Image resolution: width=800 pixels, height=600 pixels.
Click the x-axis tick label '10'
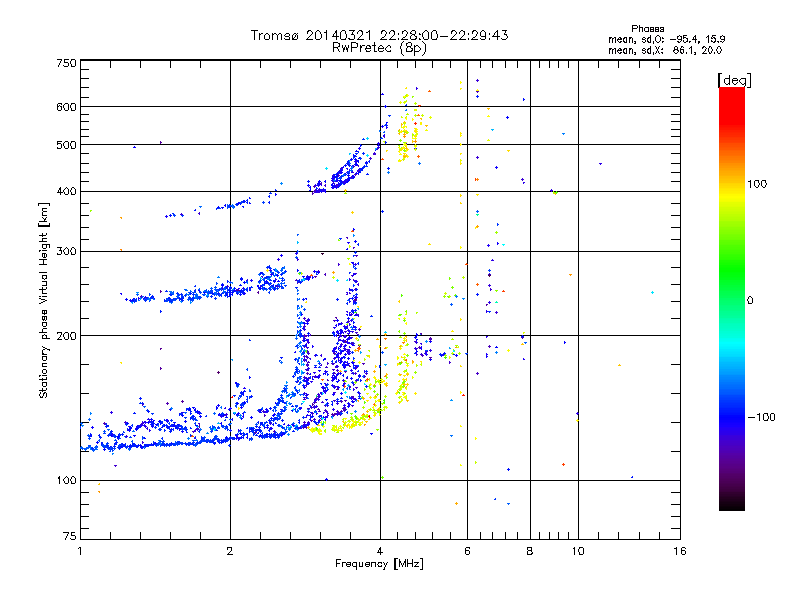click(x=578, y=551)
